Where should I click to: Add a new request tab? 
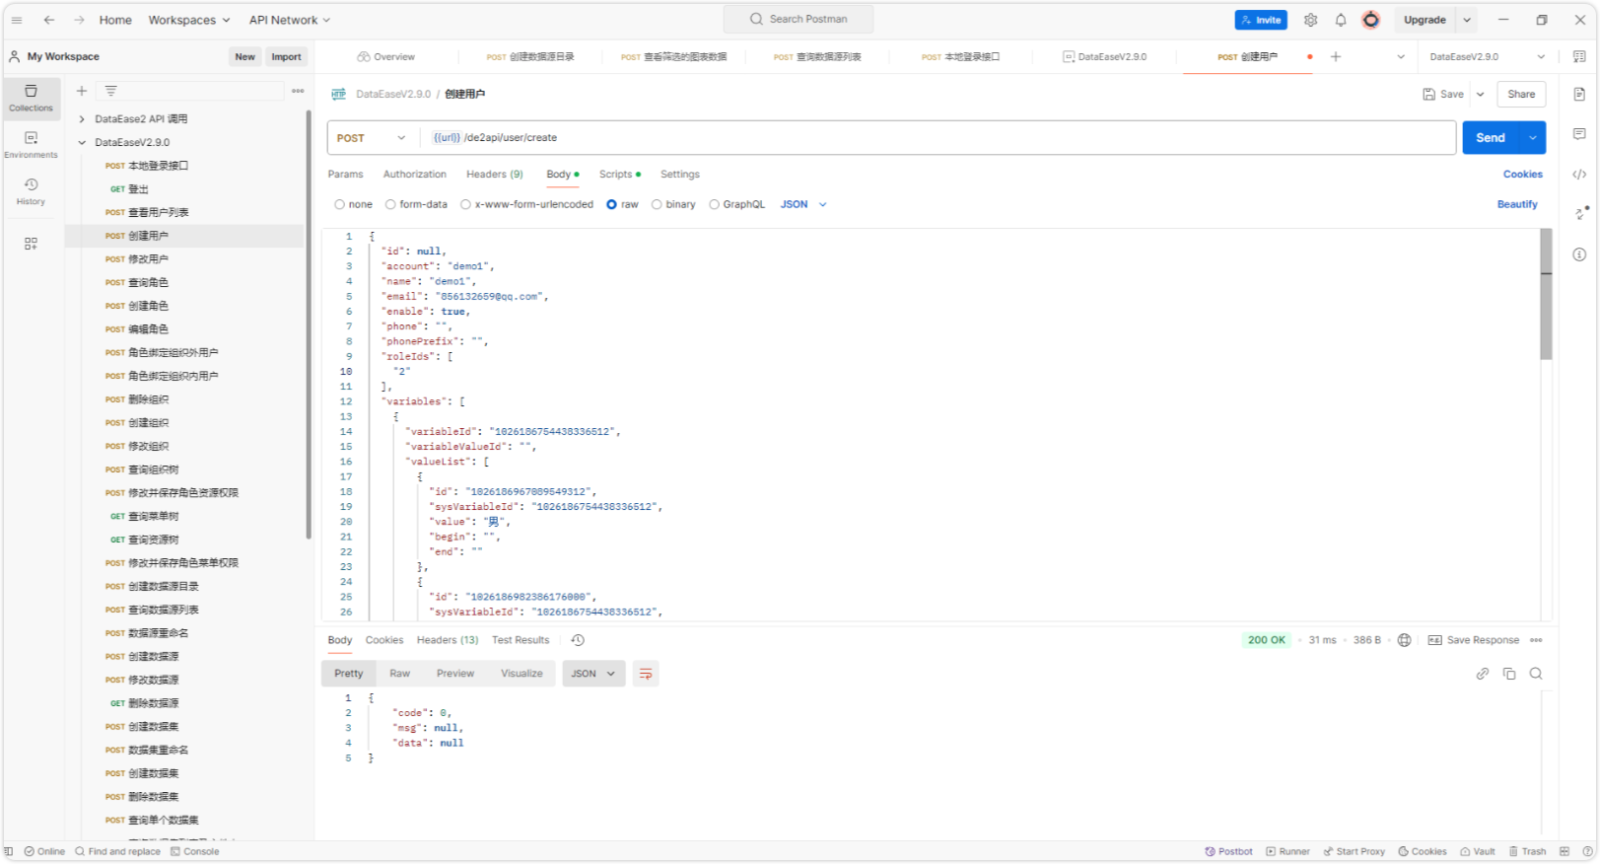[1336, 57]
